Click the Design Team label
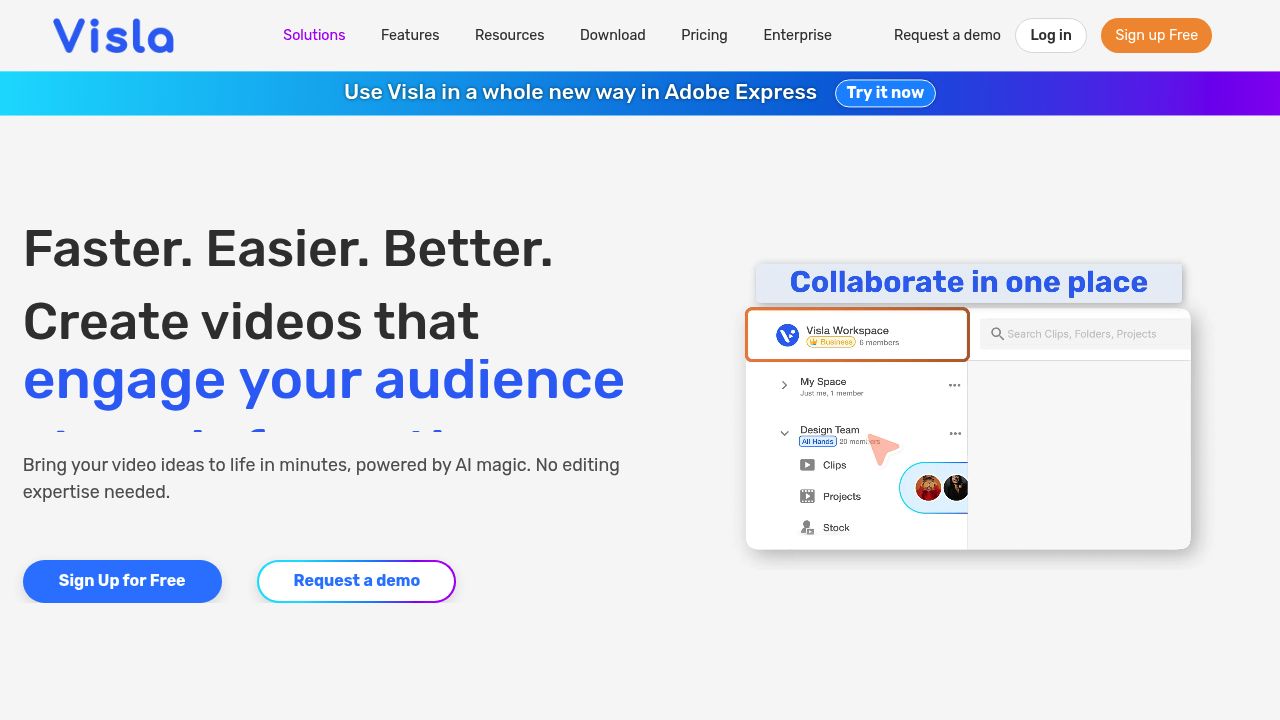Viewport: 1280px width, 720px height. pyautogui.click(x=829, y=429)
